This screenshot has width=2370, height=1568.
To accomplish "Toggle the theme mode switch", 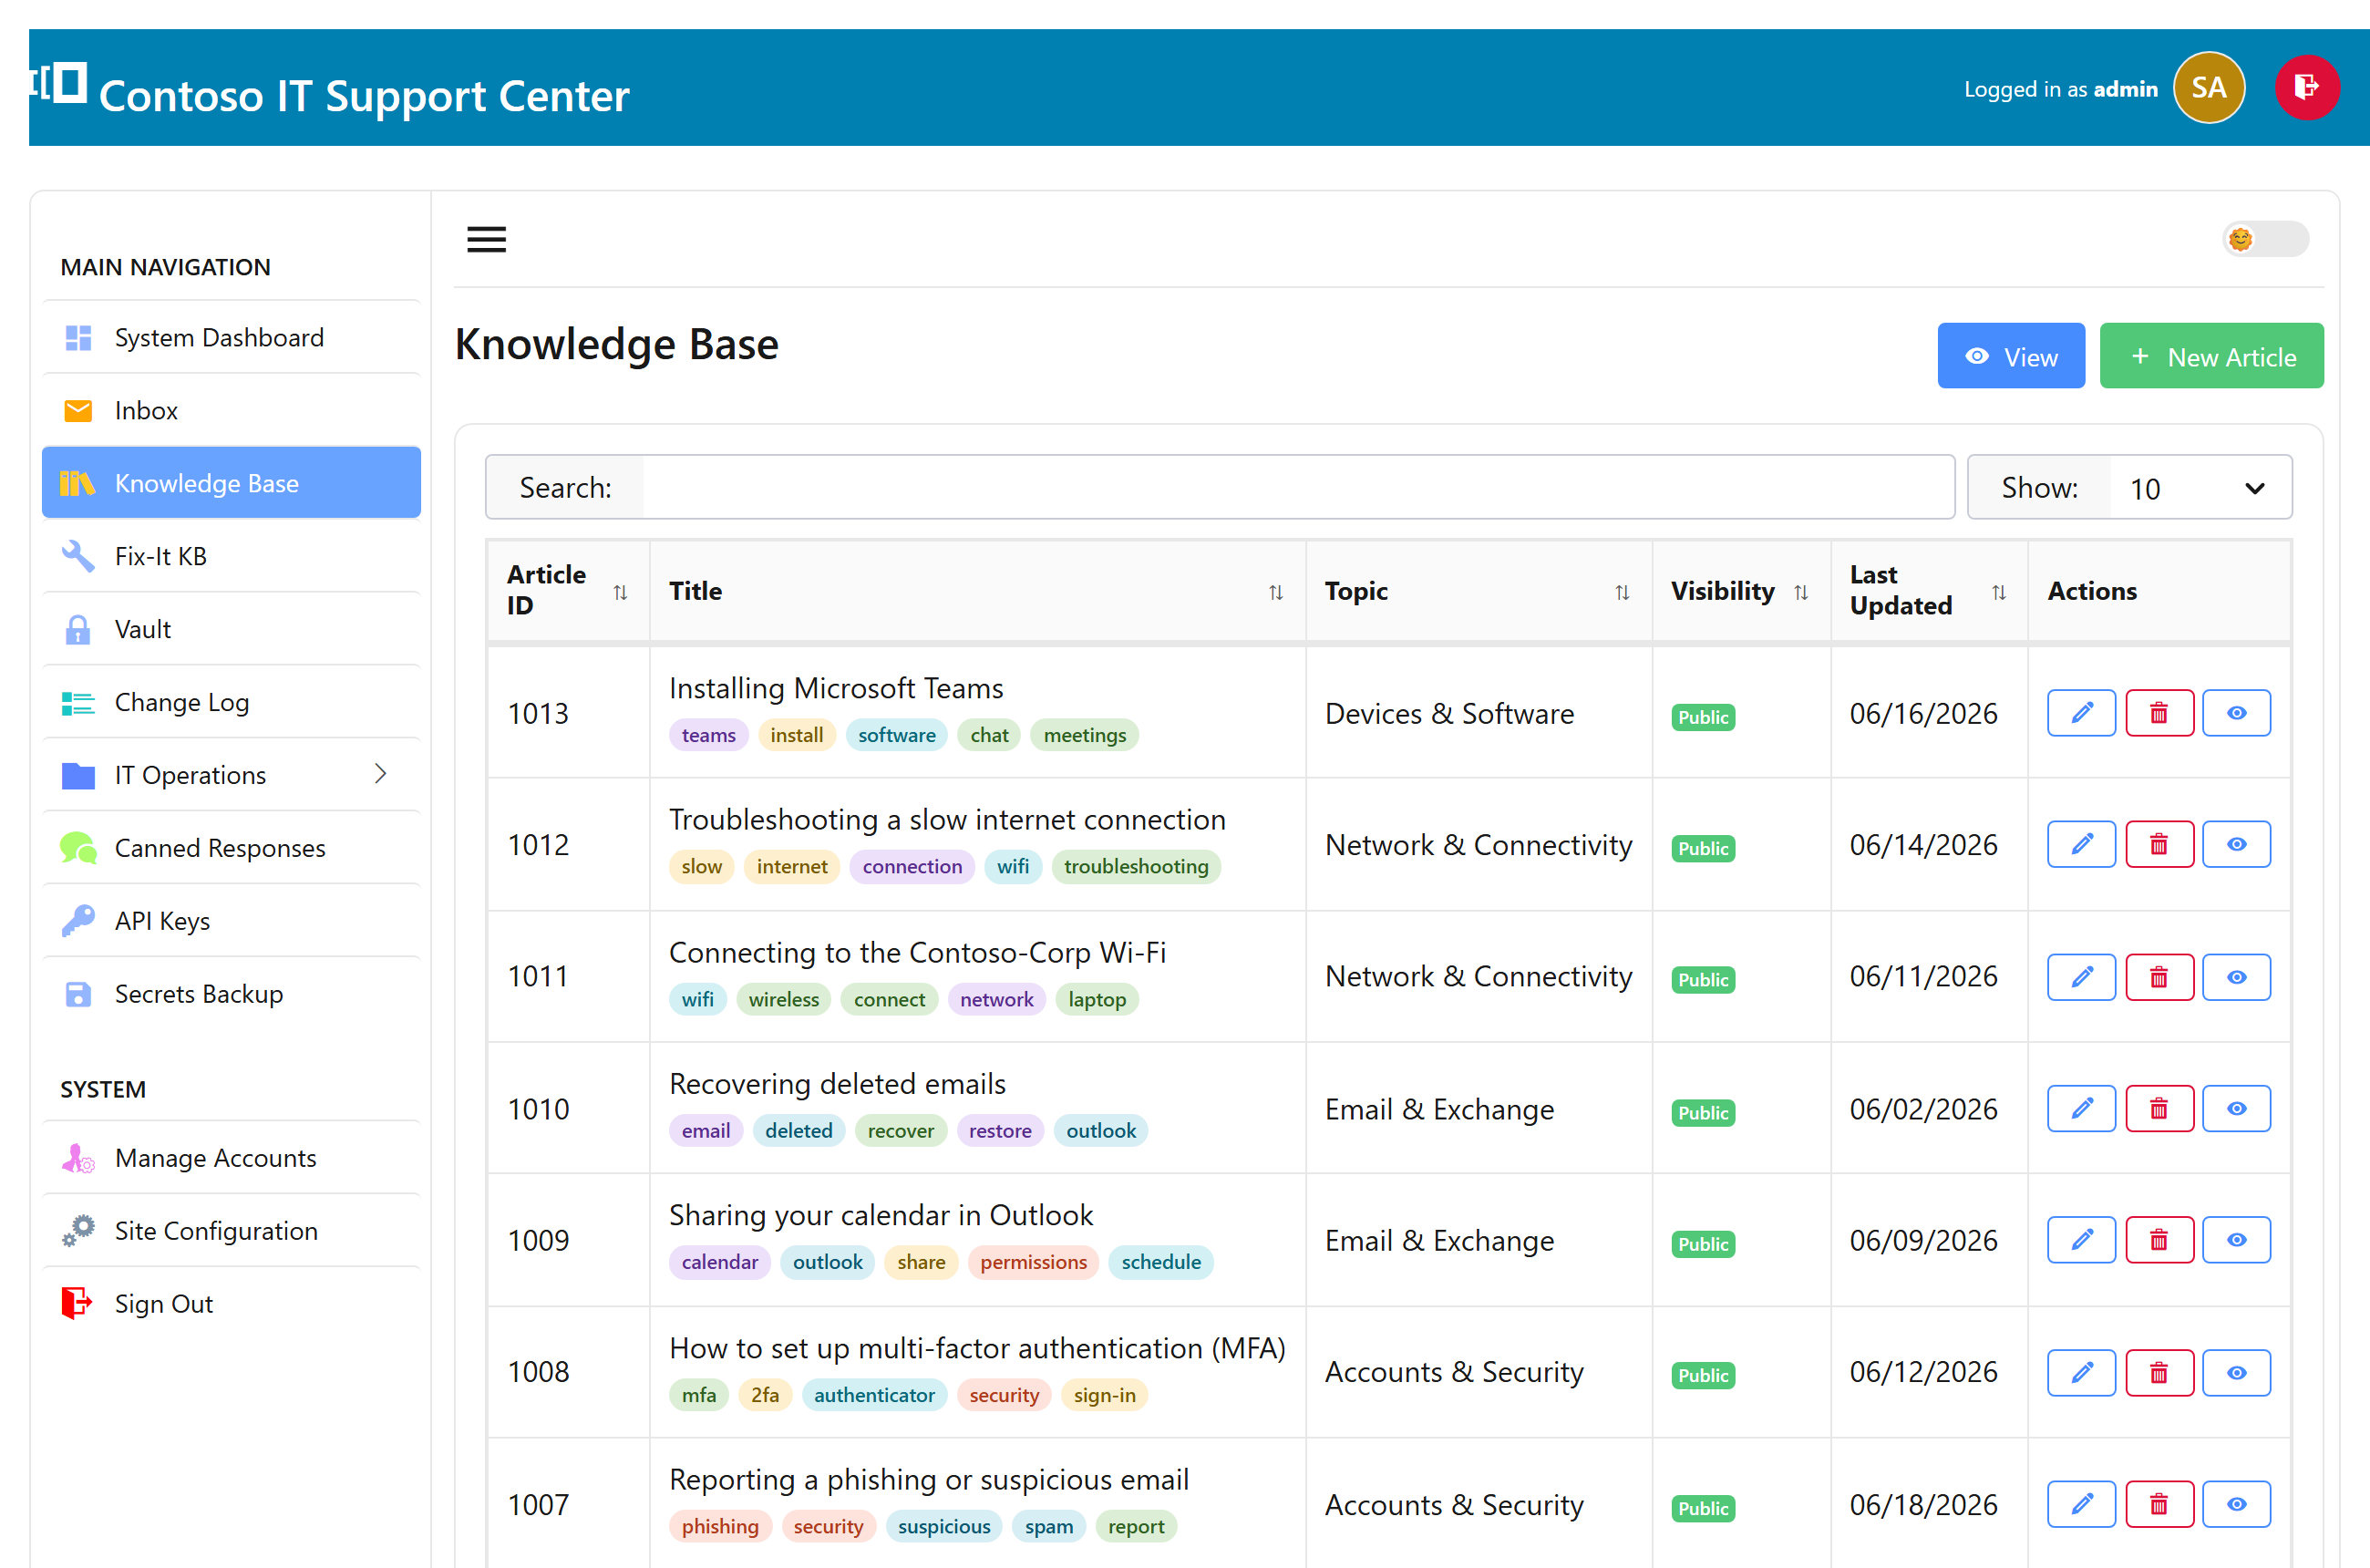I will point(2265,239).
